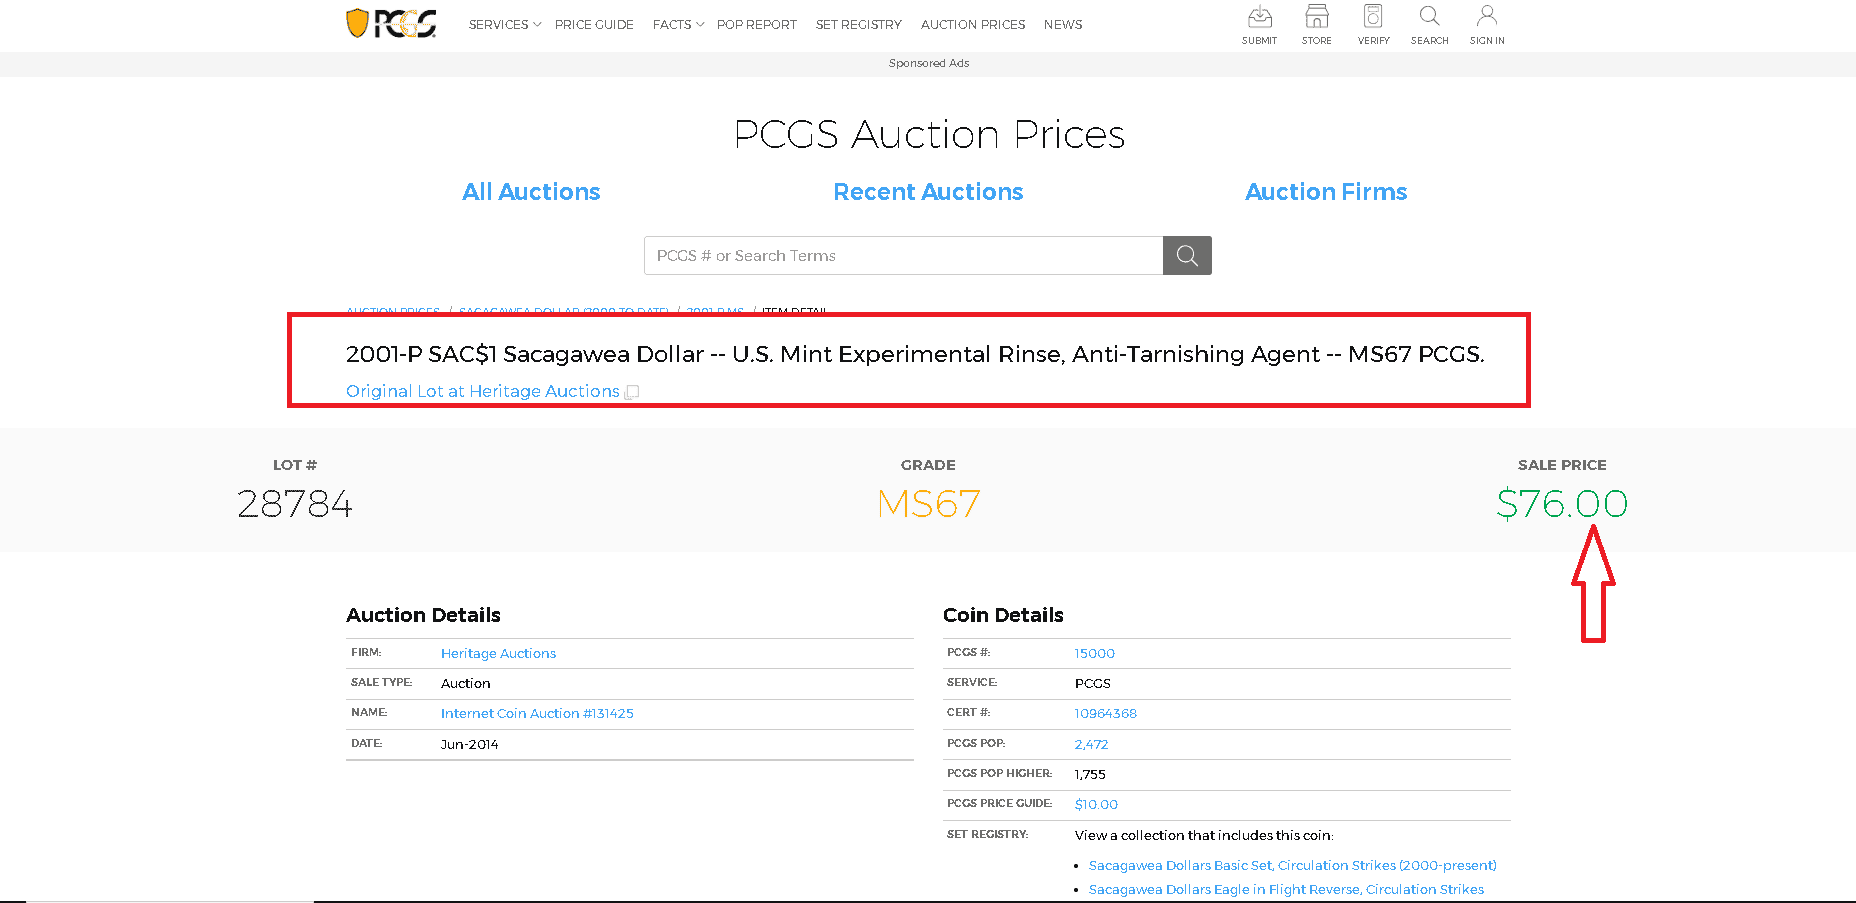
Task: Click inside the PCGS # search field
Action: click(x=900, y=255)
